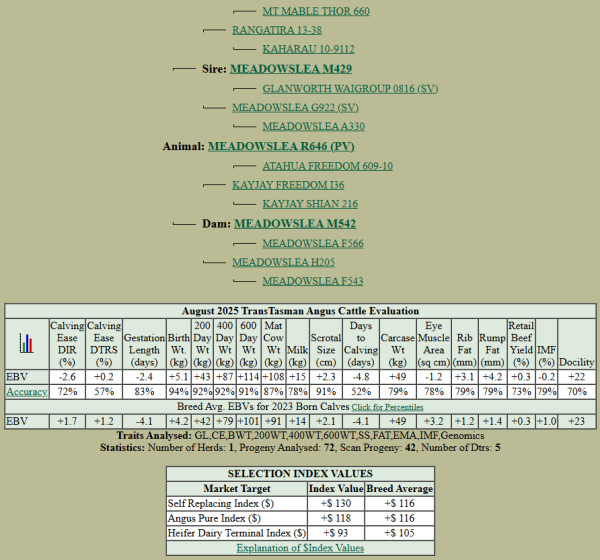The image size is (600, 560).
Task: Open MEADOWSLEA G922 (SV) link
Action: point(295,108)
